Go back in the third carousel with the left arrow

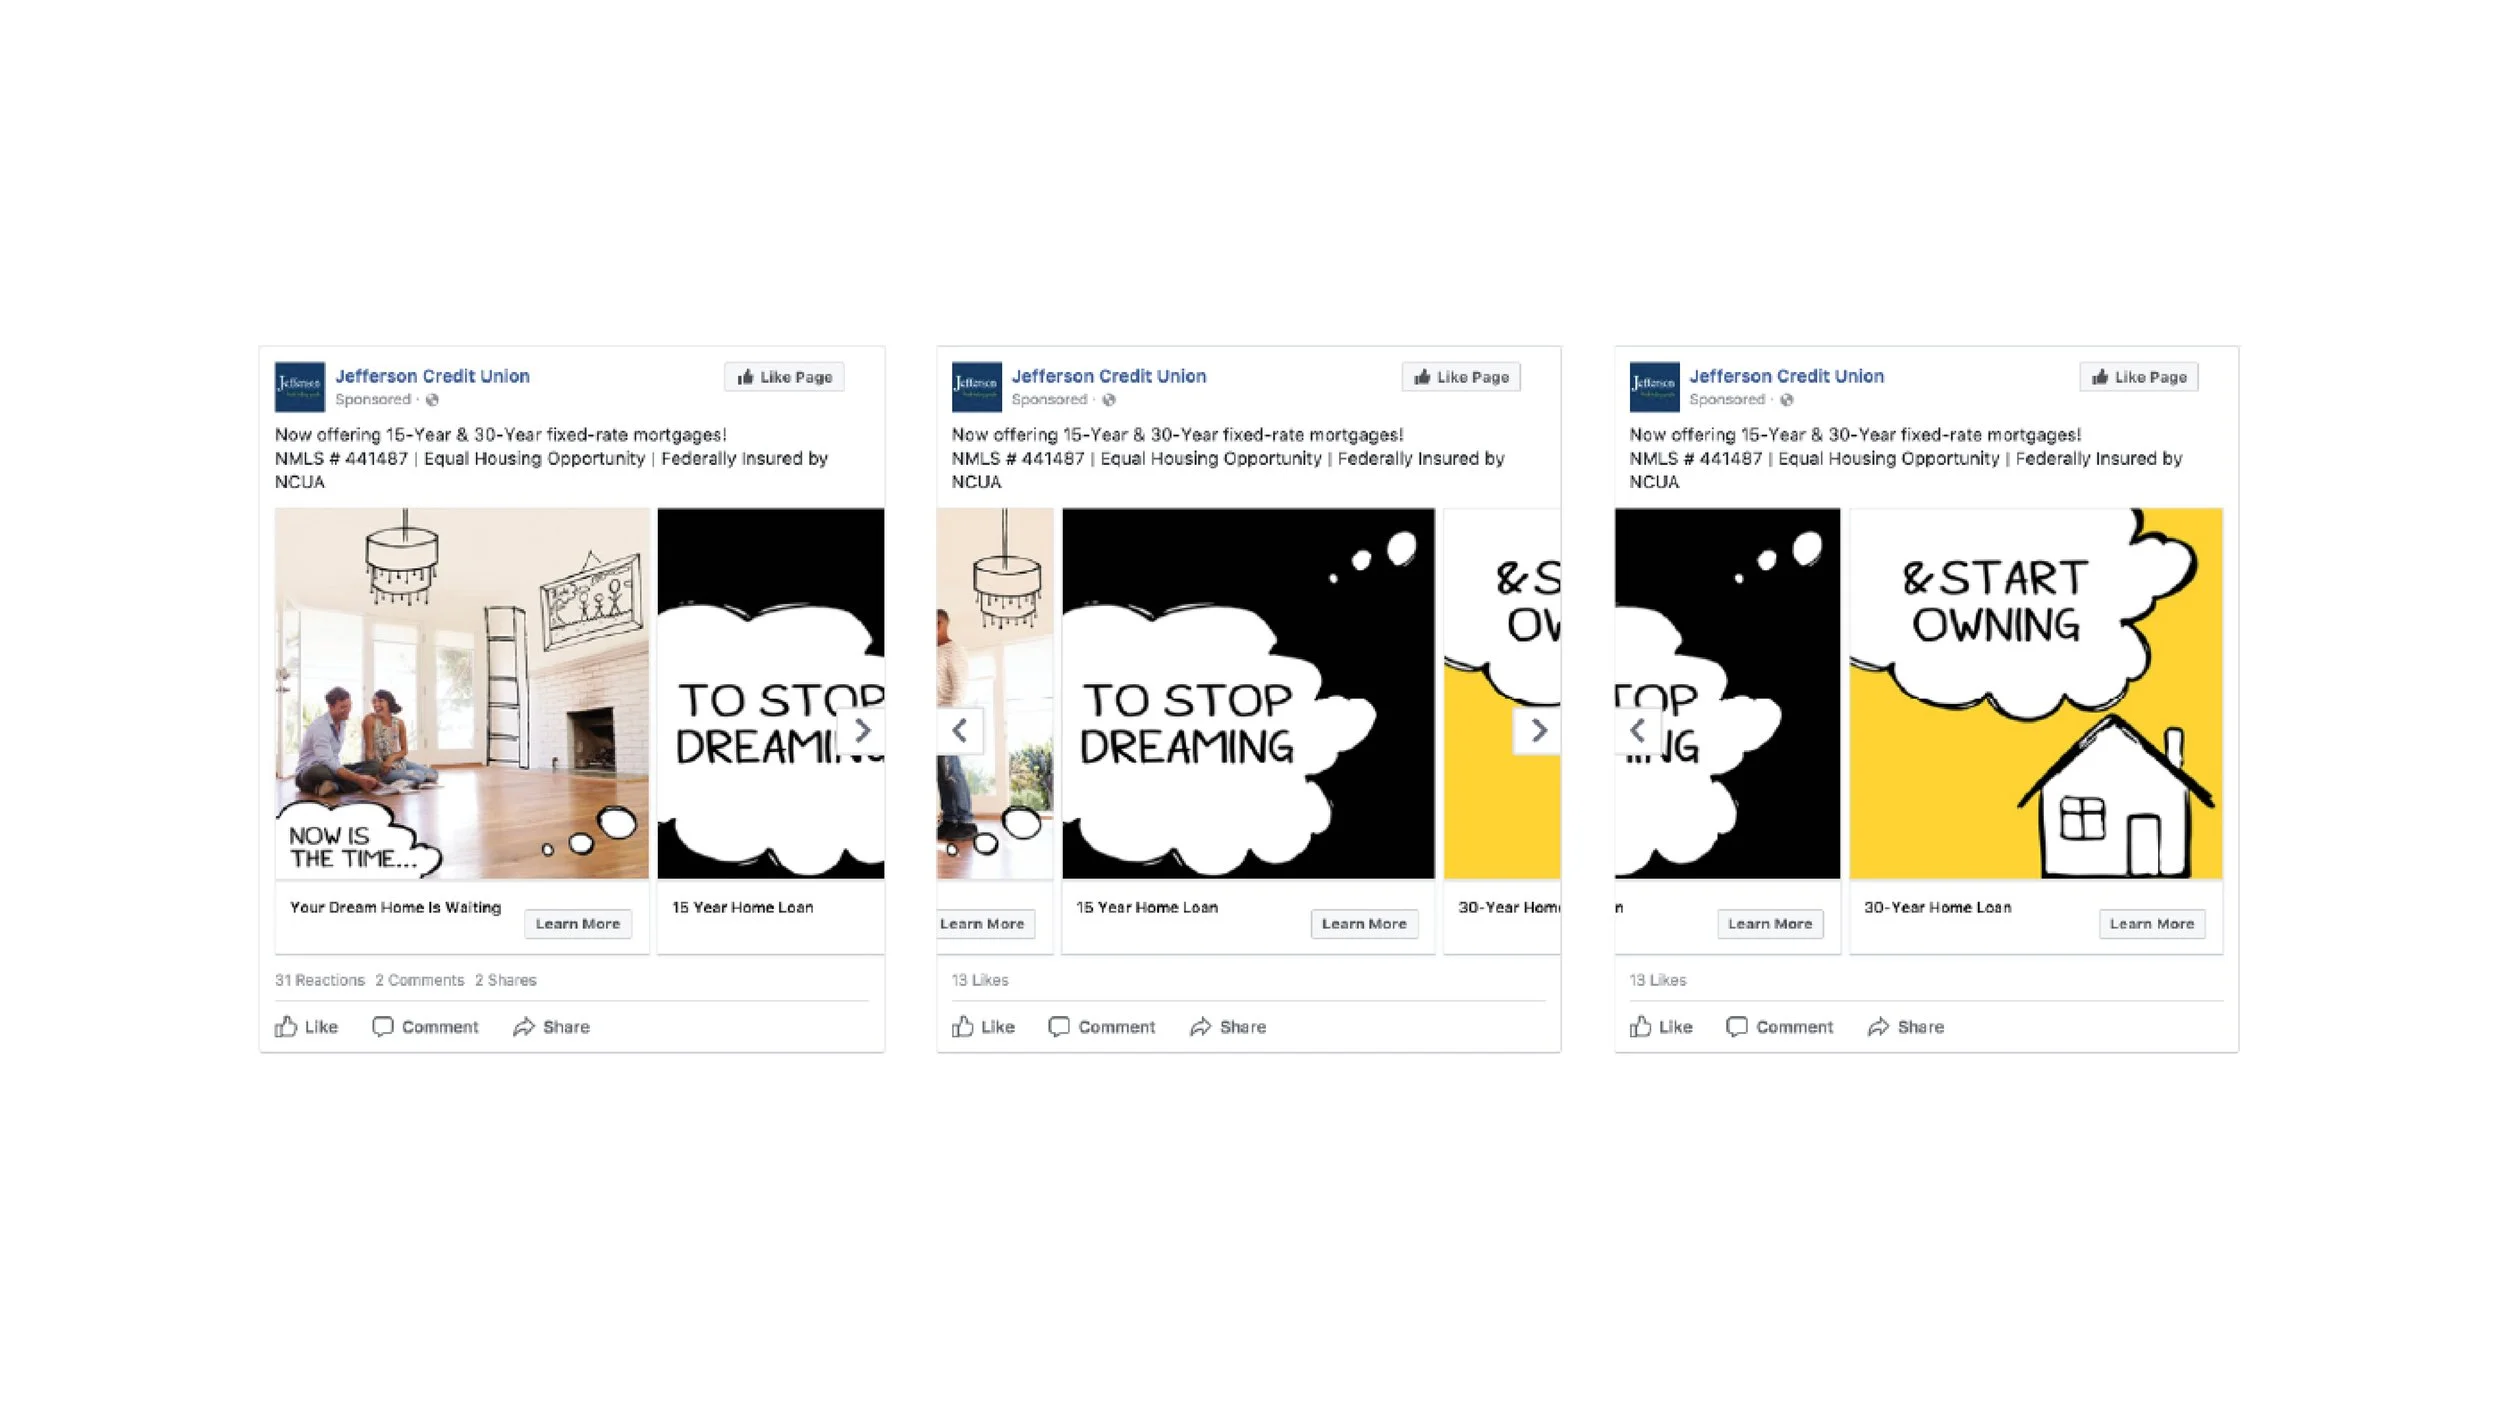click(x=1638, y=731)
